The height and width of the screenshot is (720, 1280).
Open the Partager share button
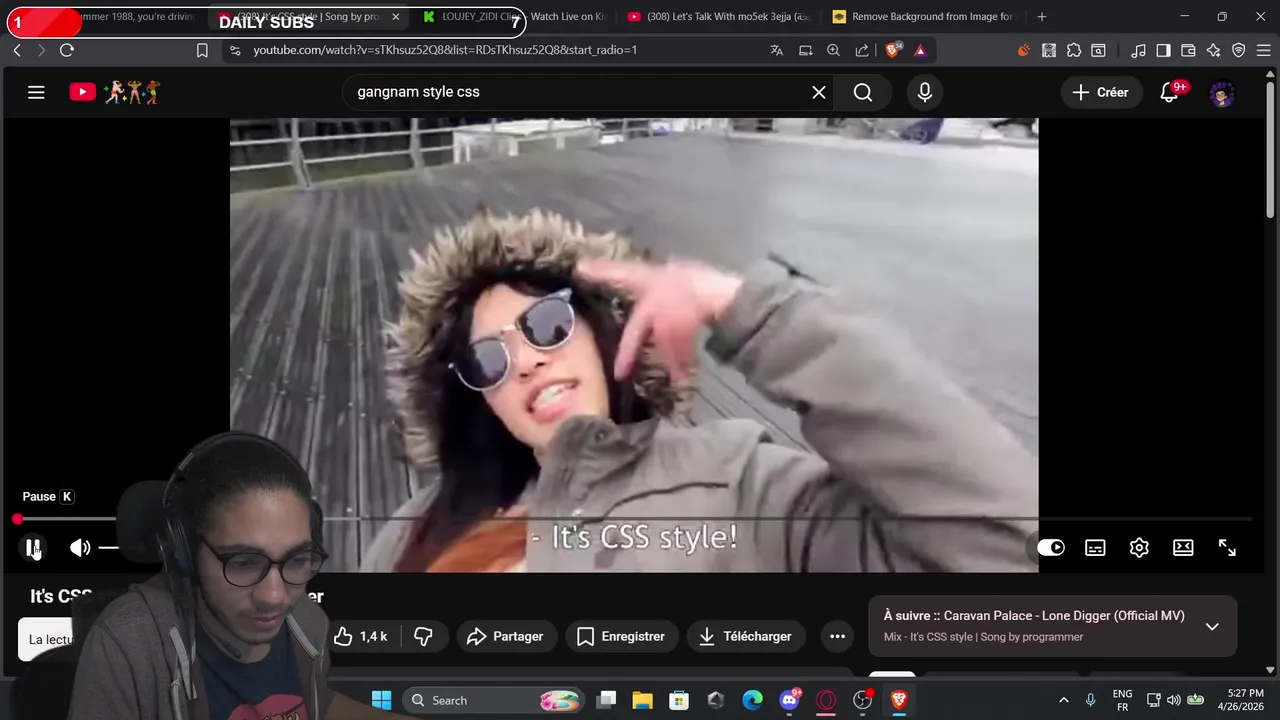click(505, 636)
